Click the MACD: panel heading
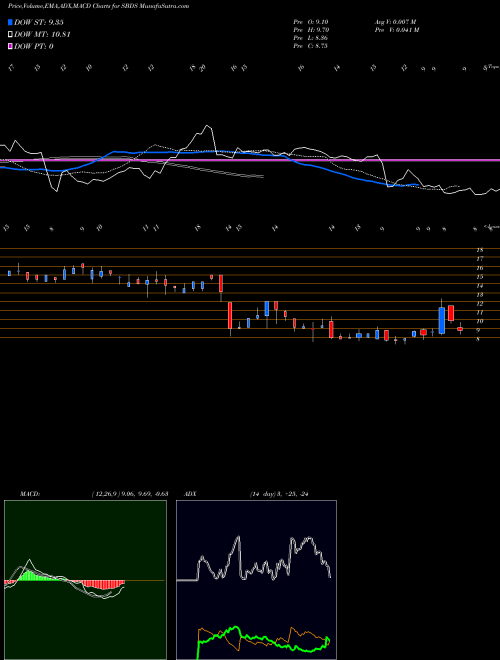 coord(29,494)
